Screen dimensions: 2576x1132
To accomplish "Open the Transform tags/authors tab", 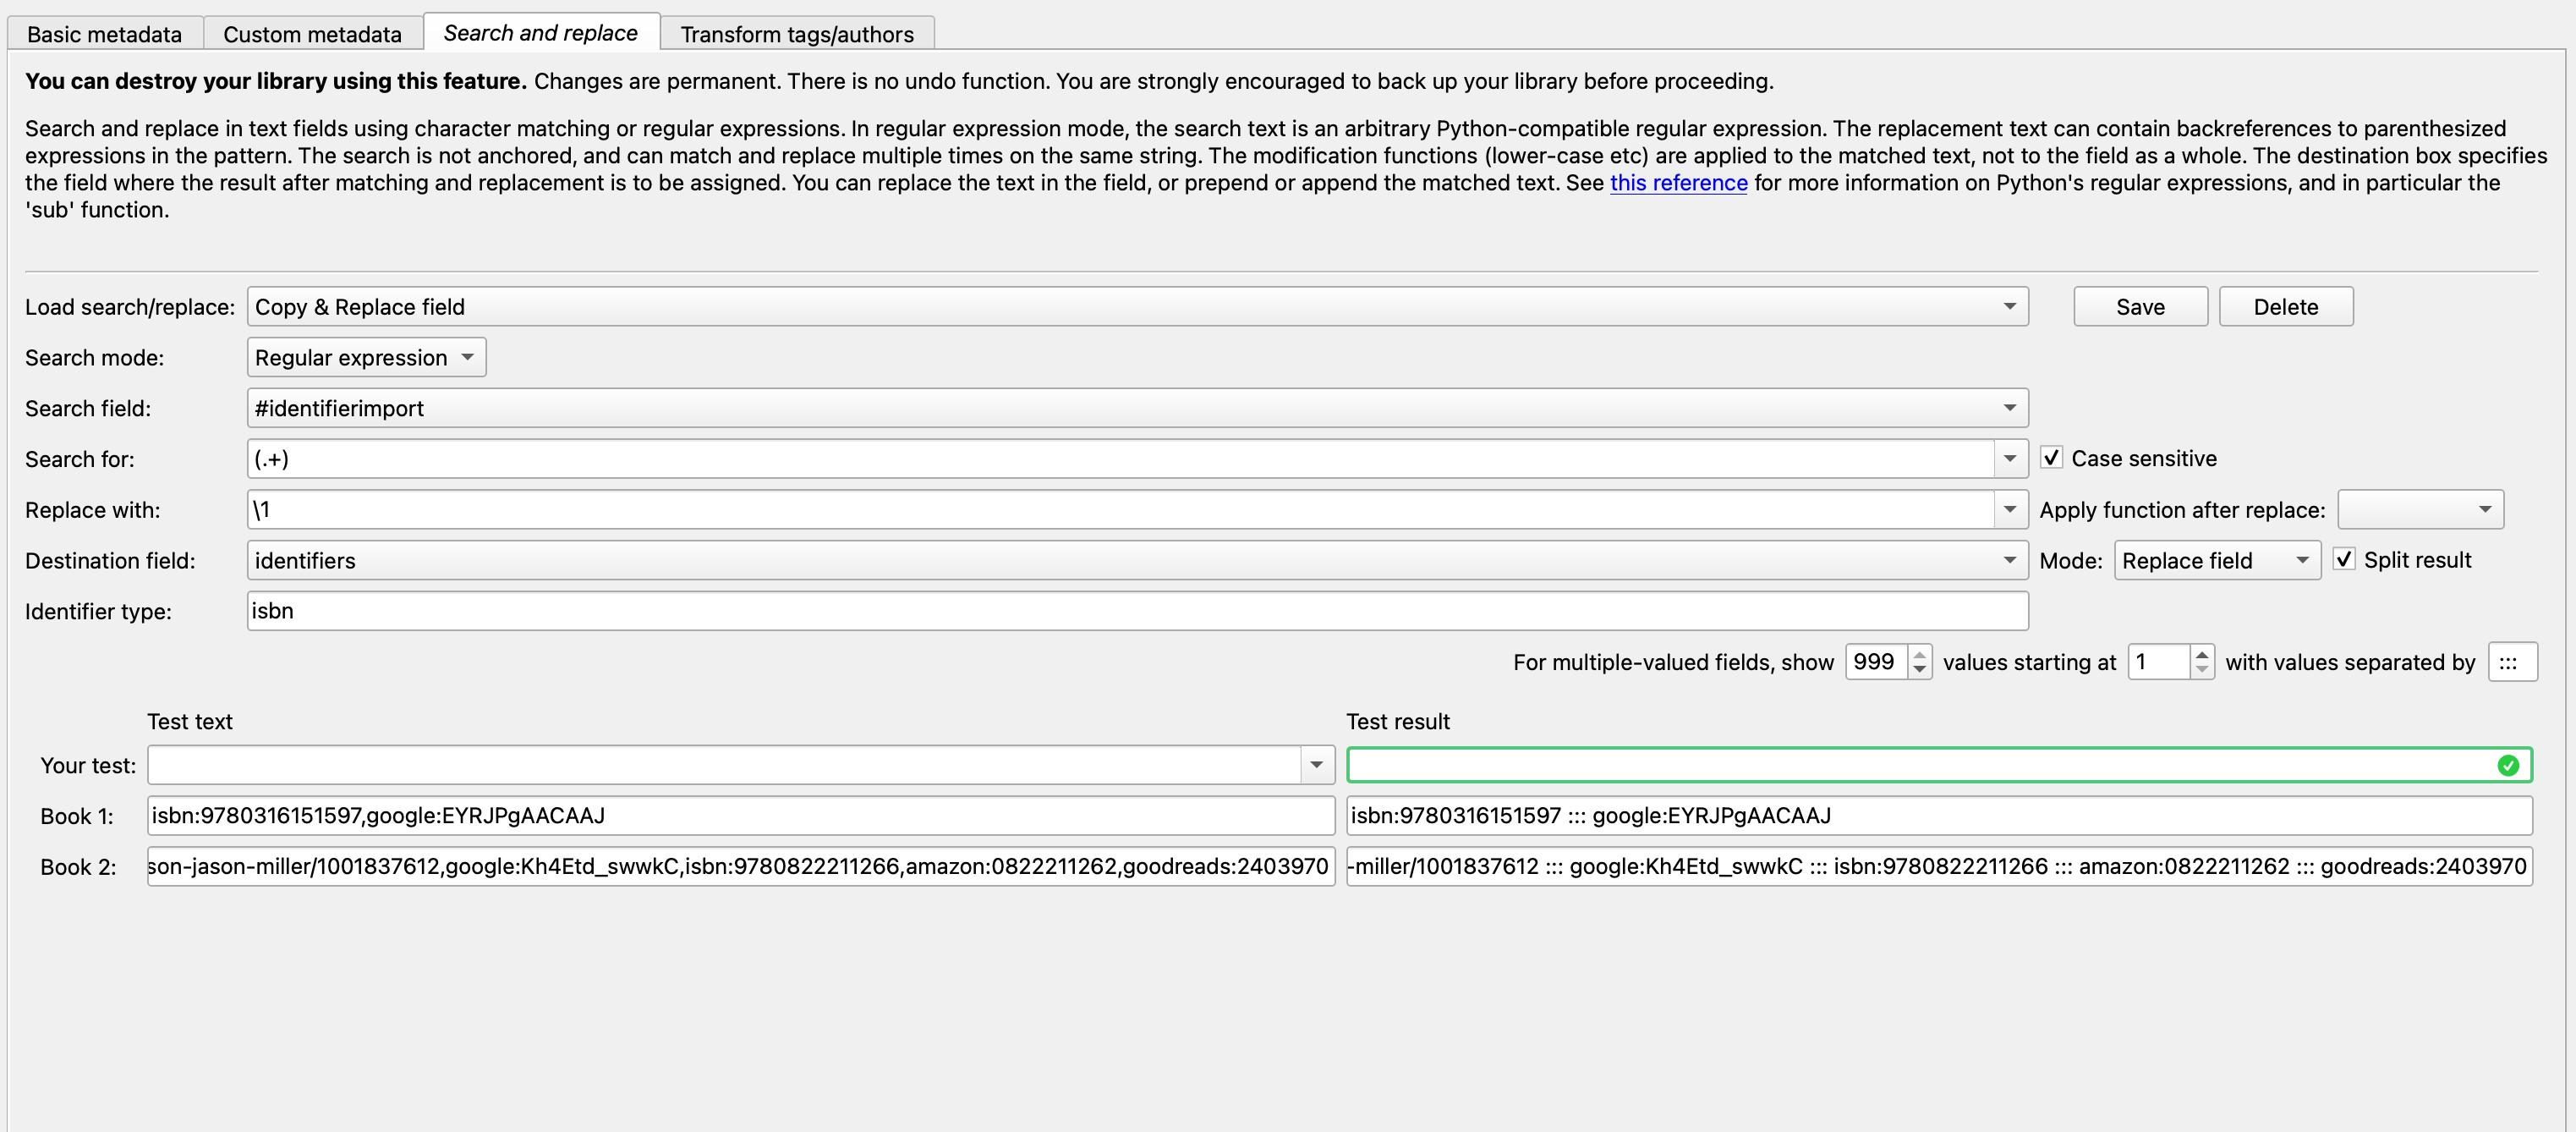I will point(796,34).
